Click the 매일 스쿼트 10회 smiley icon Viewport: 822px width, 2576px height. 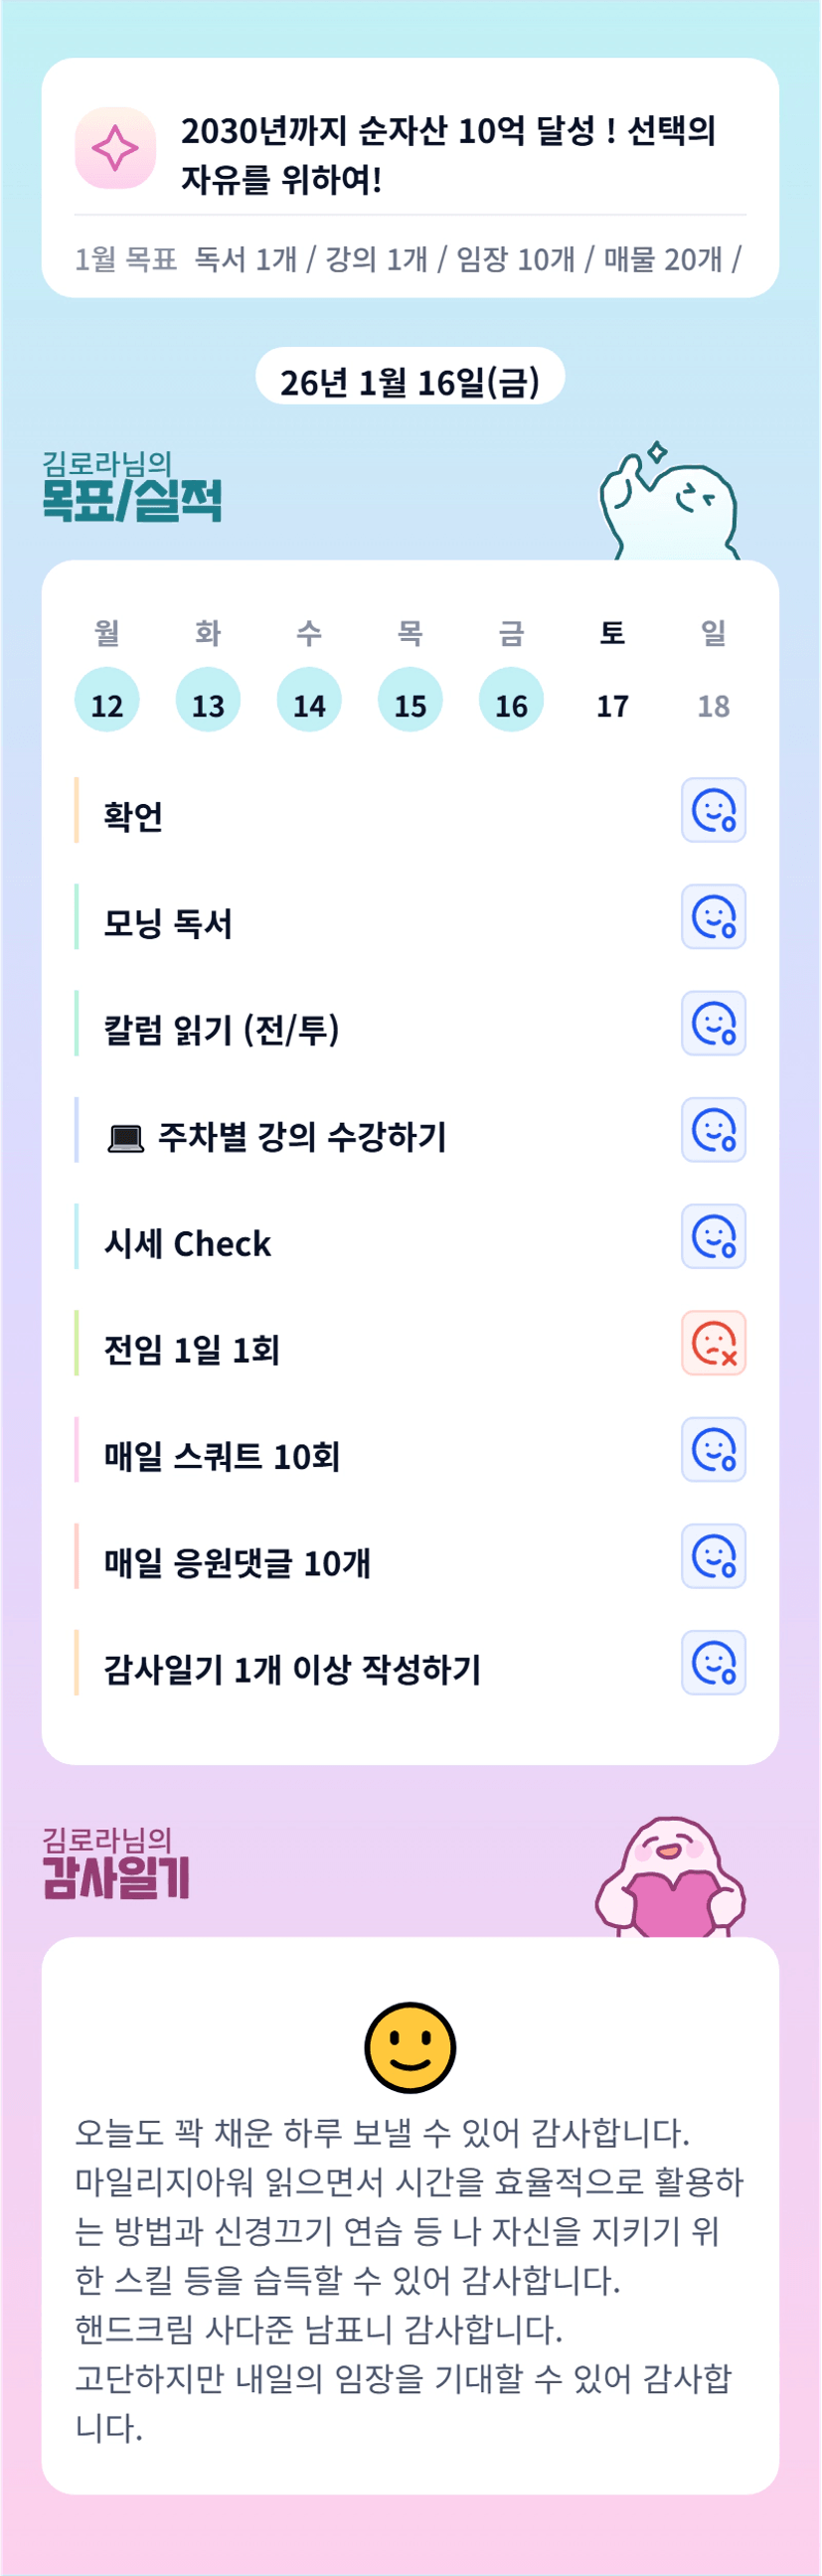713,1449
